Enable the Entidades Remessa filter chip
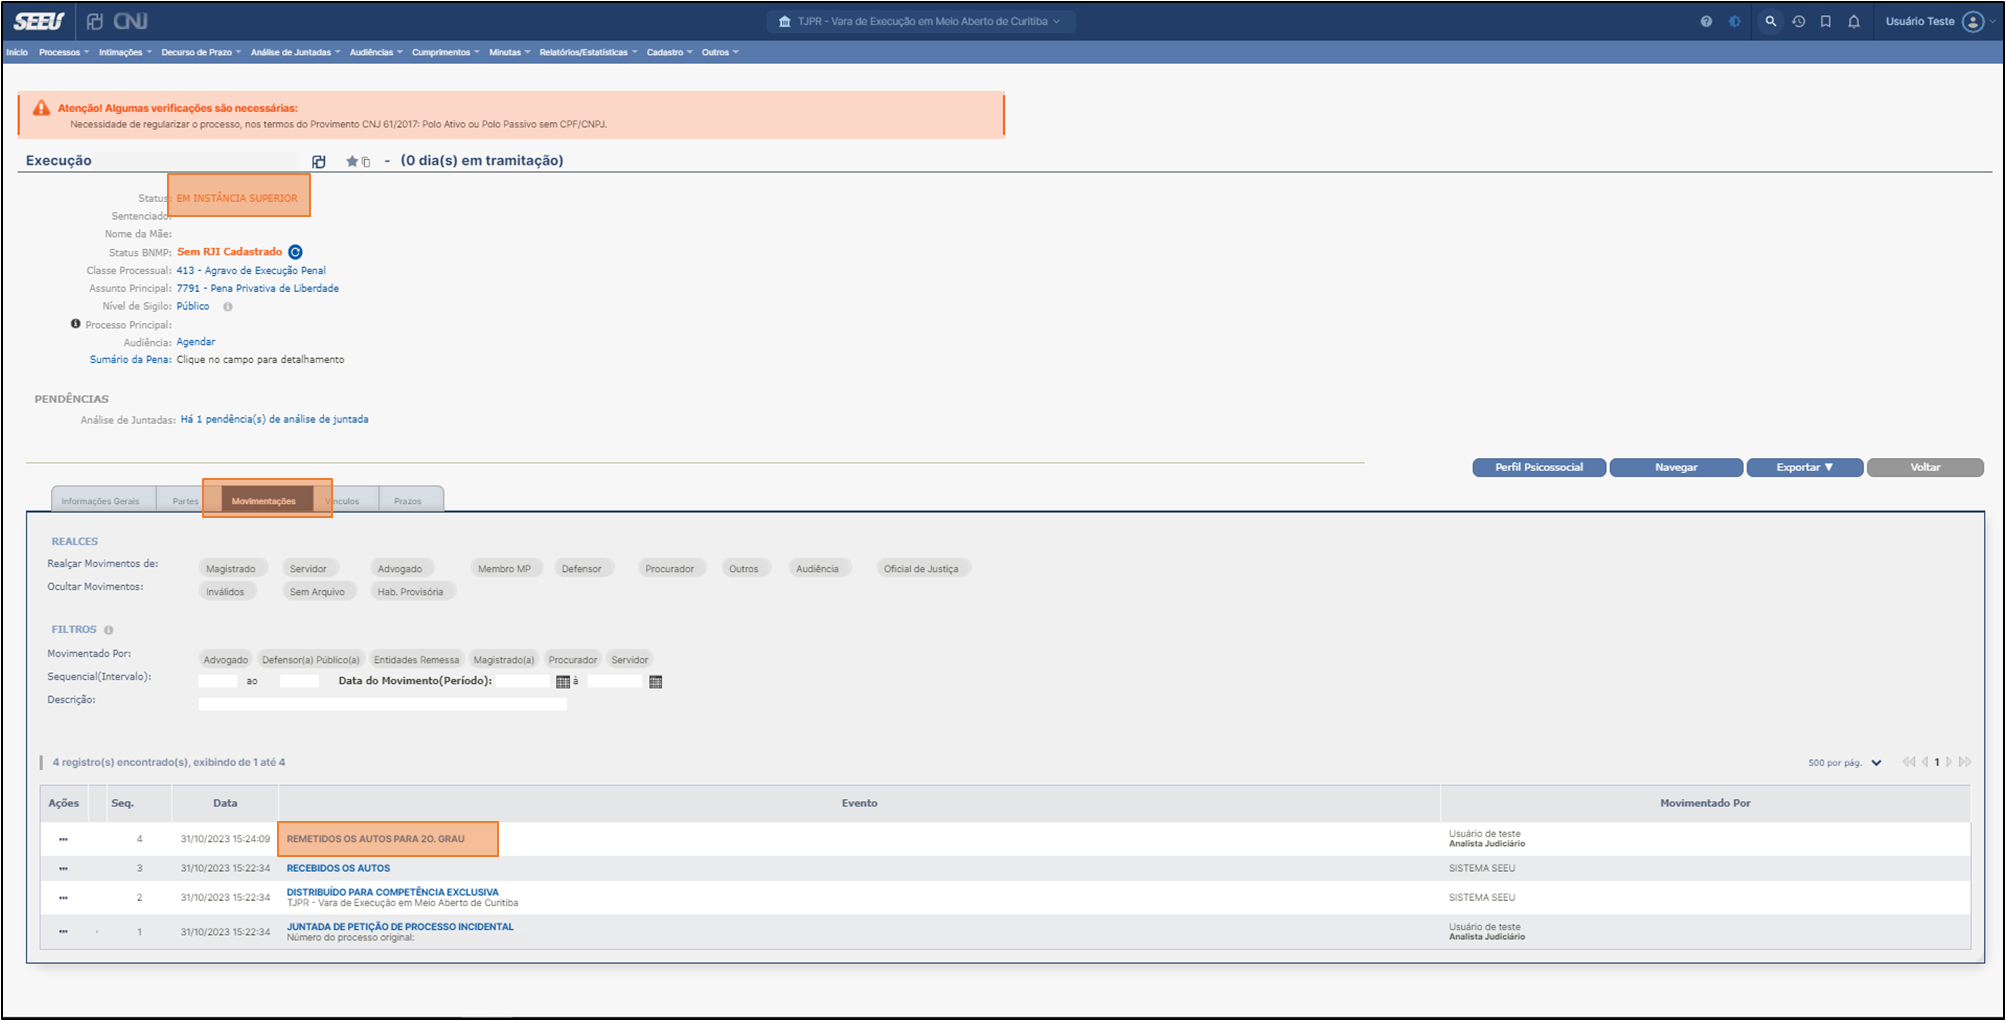Viewport: 2006px width, 1021px height. click(x=416, y=660)
